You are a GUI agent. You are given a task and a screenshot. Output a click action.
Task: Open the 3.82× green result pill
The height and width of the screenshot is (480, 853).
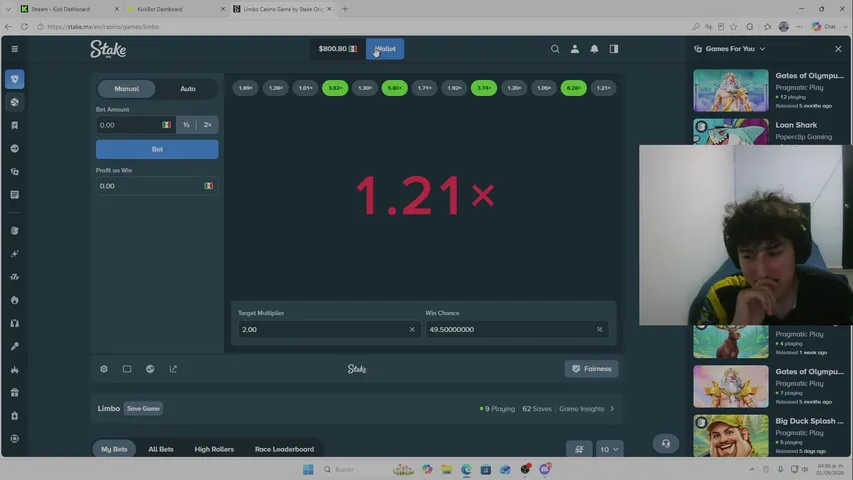[x=335, y=88]
